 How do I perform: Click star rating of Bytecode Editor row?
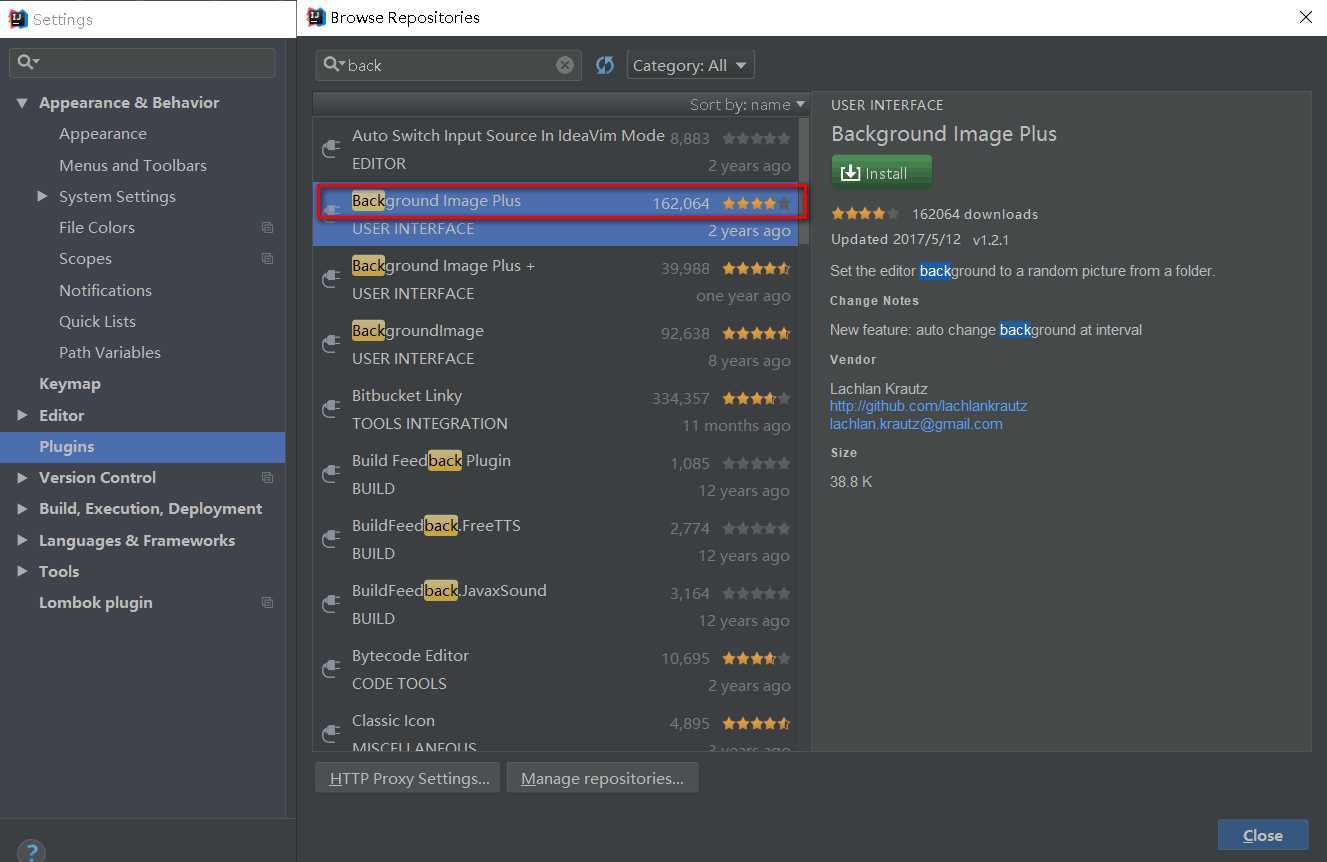(756, 658)
